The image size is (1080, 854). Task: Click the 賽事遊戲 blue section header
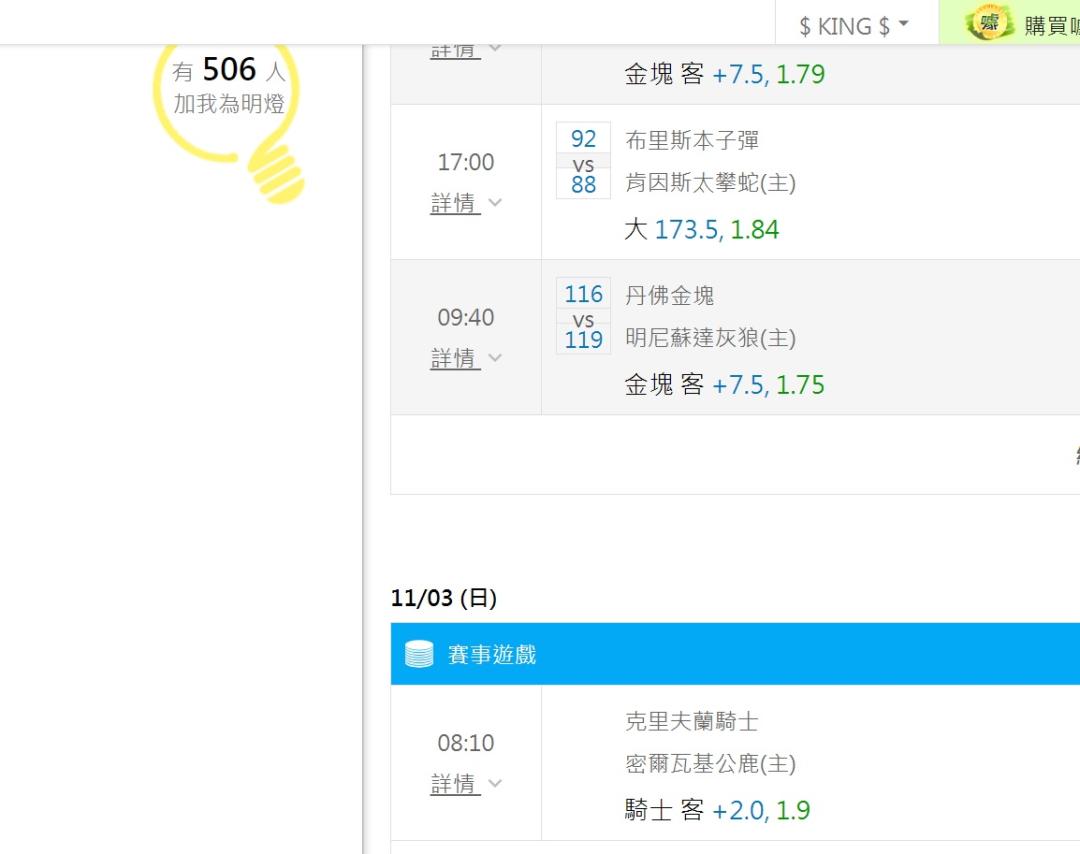coord(735,654)
